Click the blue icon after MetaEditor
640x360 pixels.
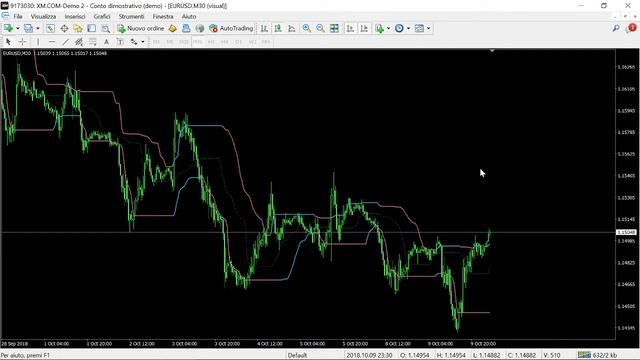[x=186, y=28]
